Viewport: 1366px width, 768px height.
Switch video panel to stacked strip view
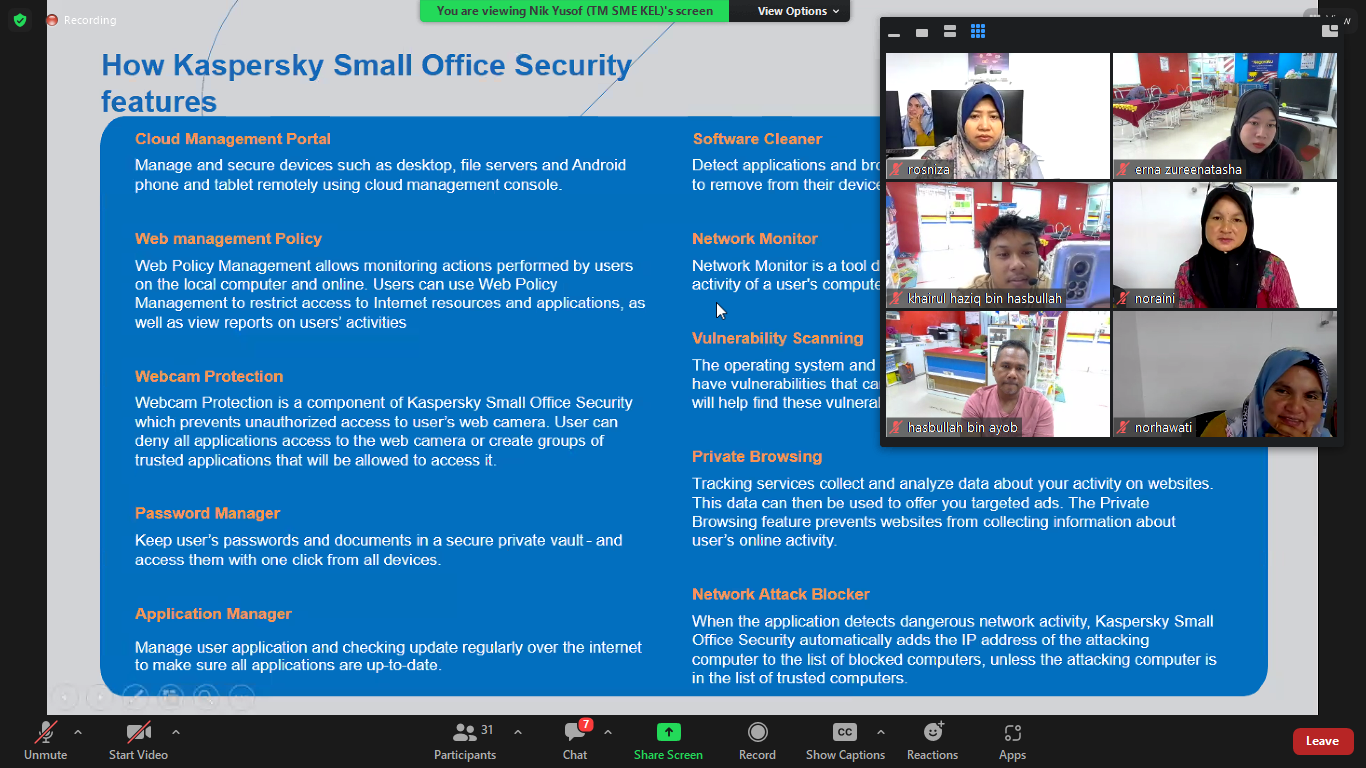coord(950,32)
